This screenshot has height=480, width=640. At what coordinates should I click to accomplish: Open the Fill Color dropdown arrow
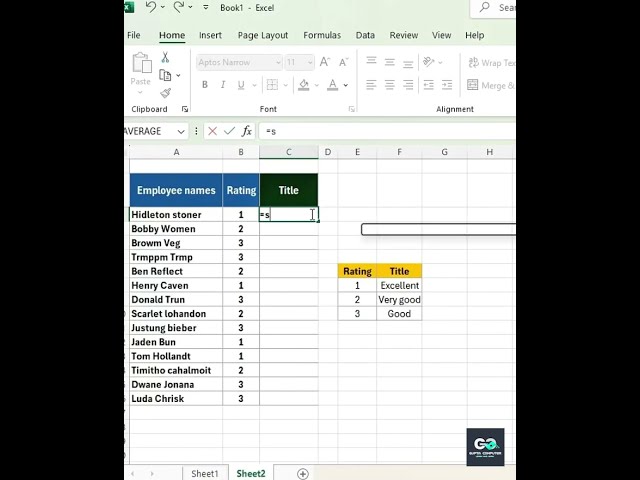point(316,85)
